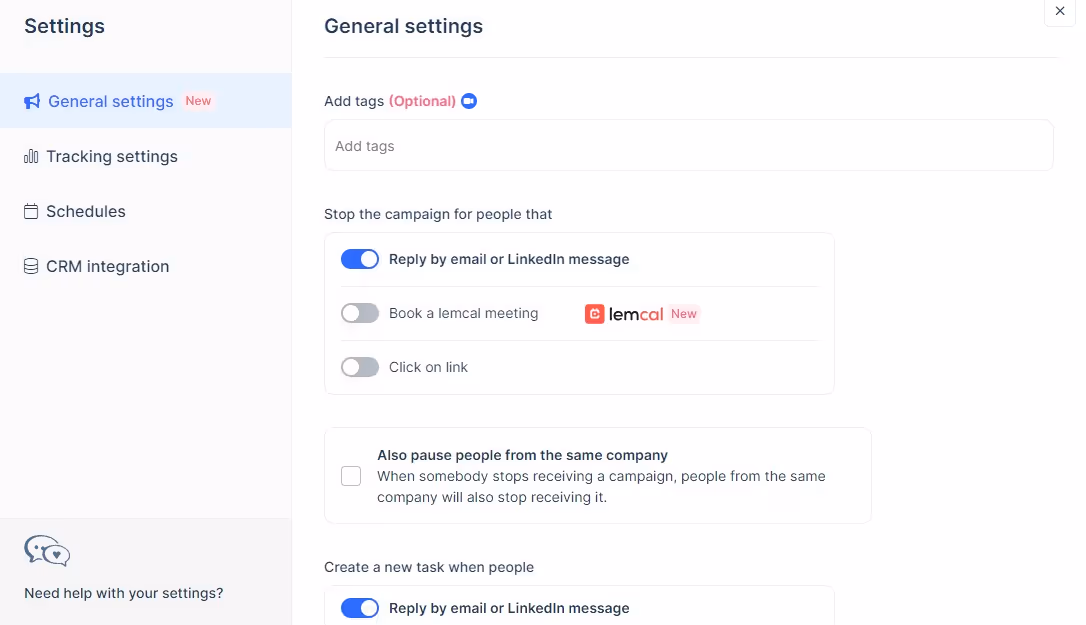Open the chat help icon at bottom left
The width and height of the screenshot is (1086, 625).
point(46,551)
